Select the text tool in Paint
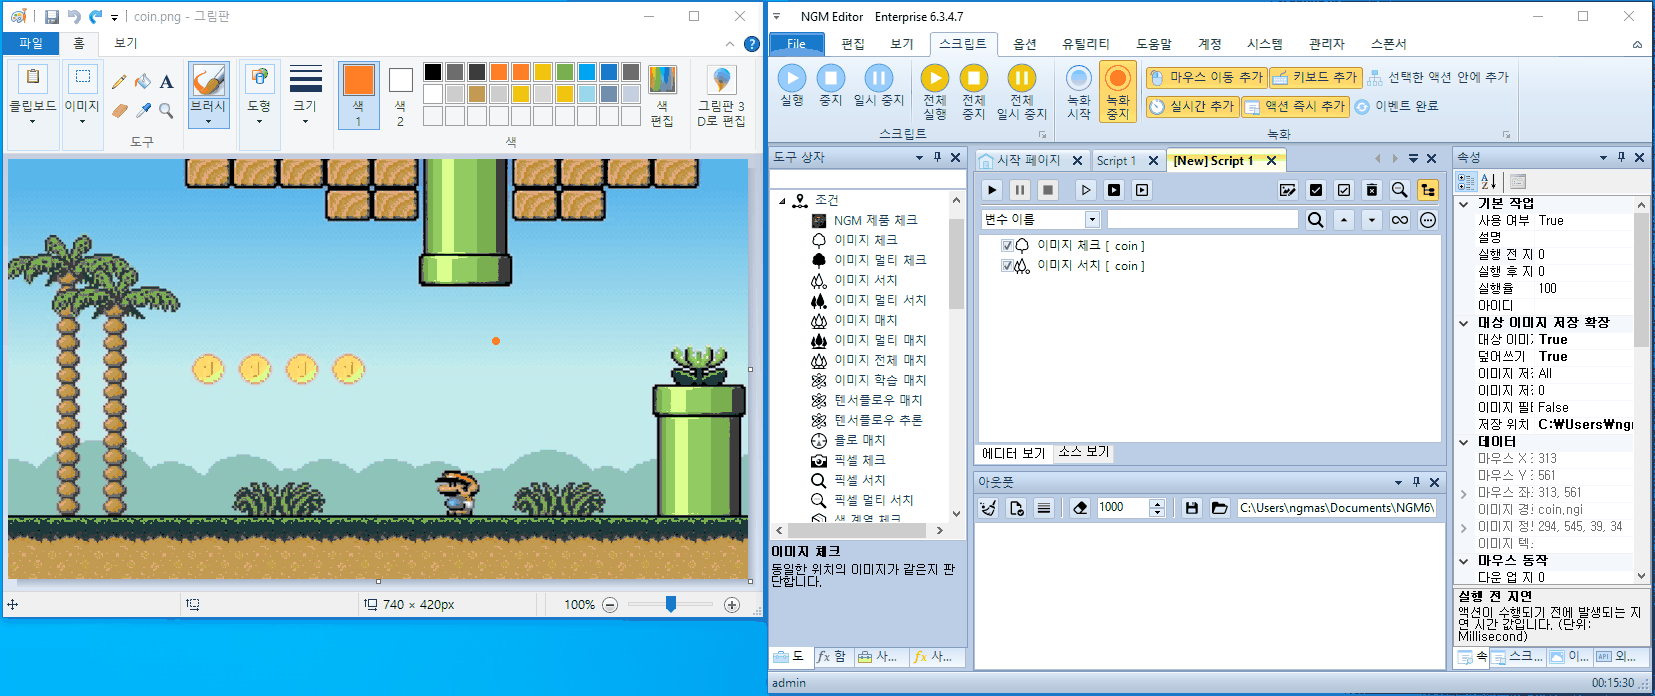1655x696 pixels. [166, 82]
